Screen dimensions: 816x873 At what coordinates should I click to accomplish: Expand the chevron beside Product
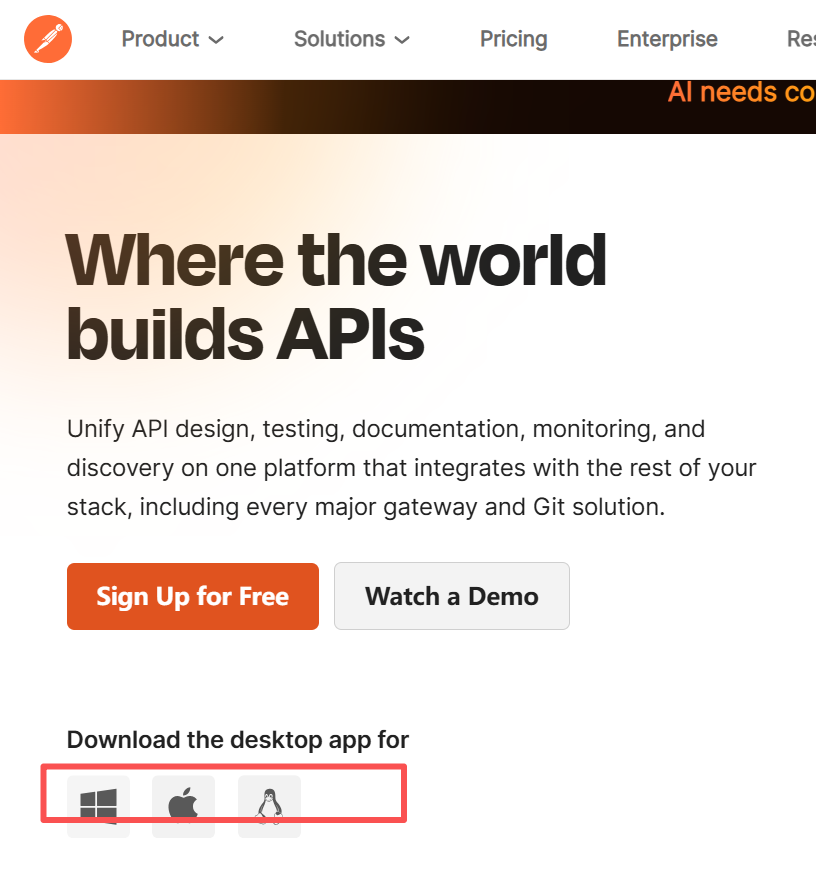pos(216,40)
